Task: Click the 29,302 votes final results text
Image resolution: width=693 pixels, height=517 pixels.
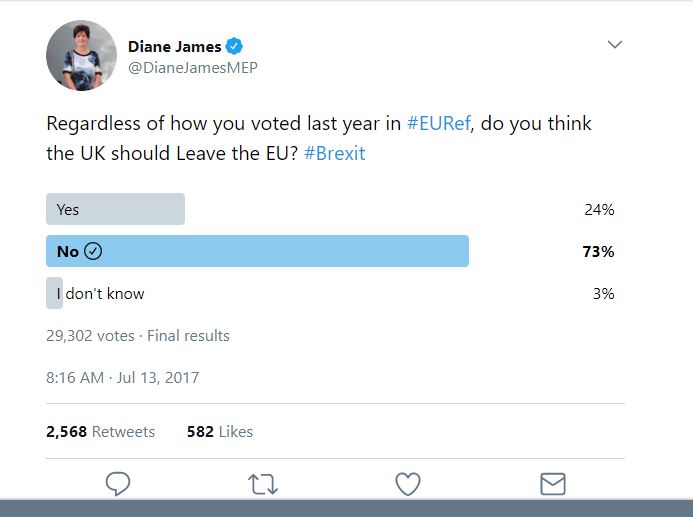Action: click(x=138, y=336)
